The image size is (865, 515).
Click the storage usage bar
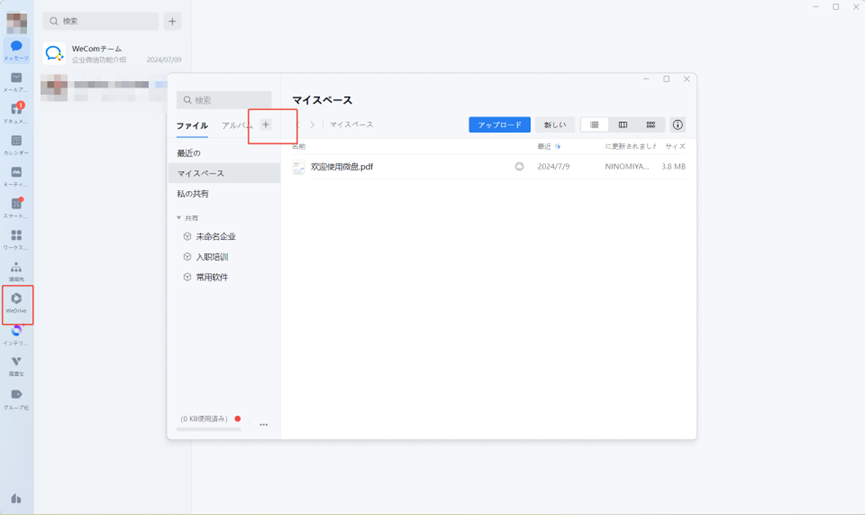coord(209,429)
